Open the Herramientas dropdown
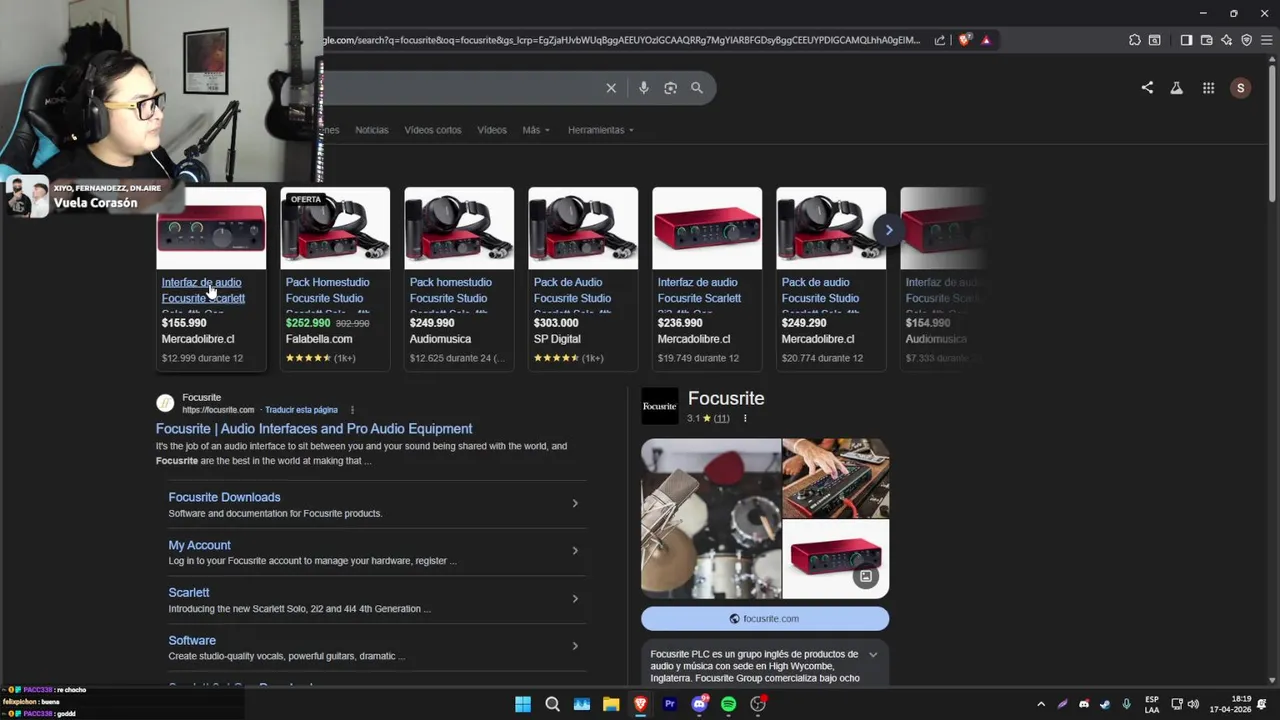The height and width of the screenshot is (720, 1280). [x=601, y=130]
